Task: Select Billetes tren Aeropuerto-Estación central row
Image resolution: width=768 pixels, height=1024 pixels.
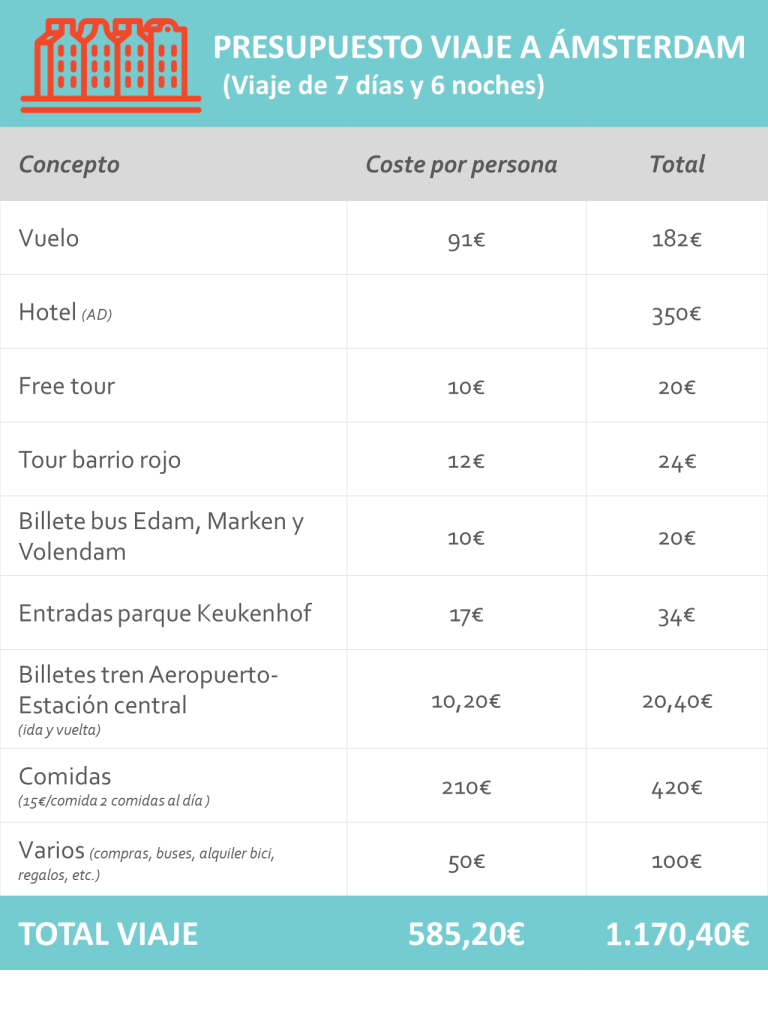Action: [384, 699]
